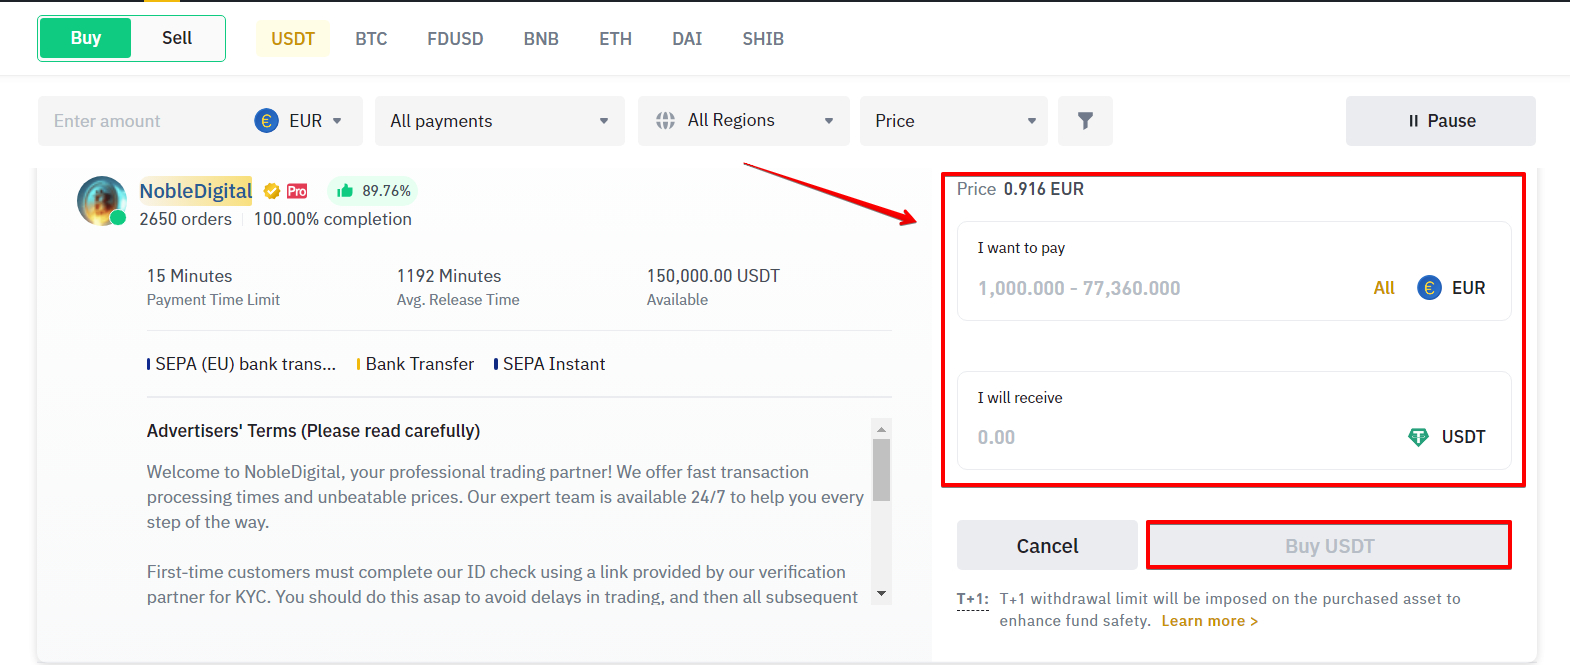Click the red Pro merchant badge
Image resolution: width=1570 pixels, height=665 pixels.
tap(297, 191)
